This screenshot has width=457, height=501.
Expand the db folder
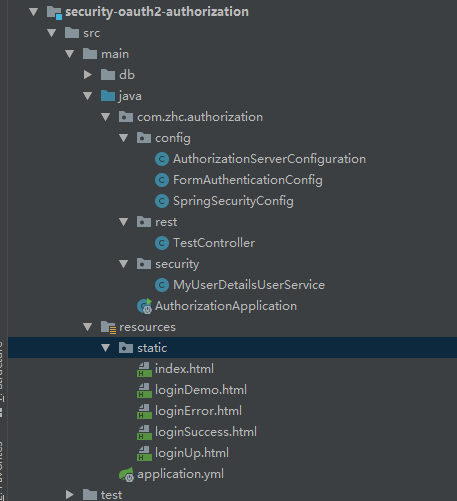pos(88,75)
